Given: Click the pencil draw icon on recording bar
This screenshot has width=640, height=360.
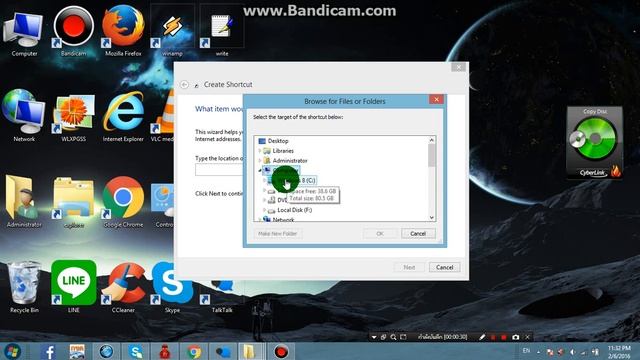Looking at the screenshot, I should coord(482,337).
